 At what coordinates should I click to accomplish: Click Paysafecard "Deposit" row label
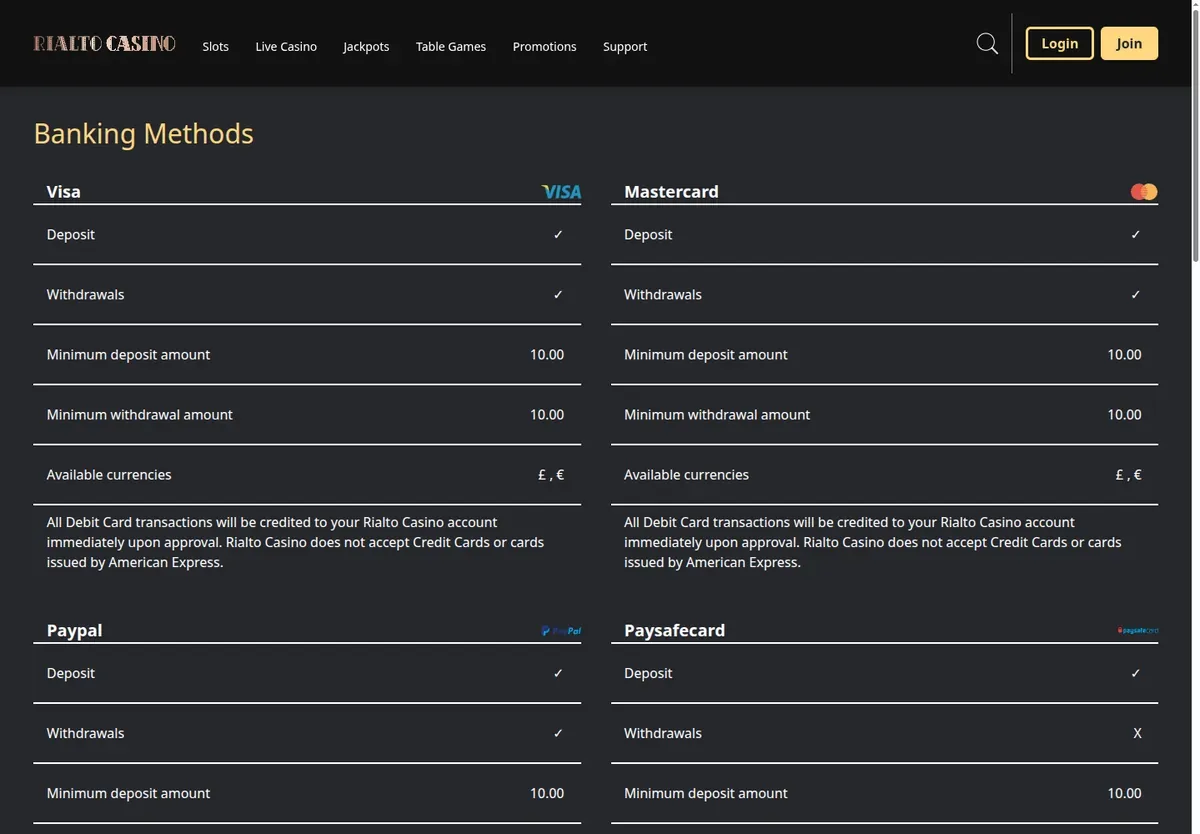648,673
